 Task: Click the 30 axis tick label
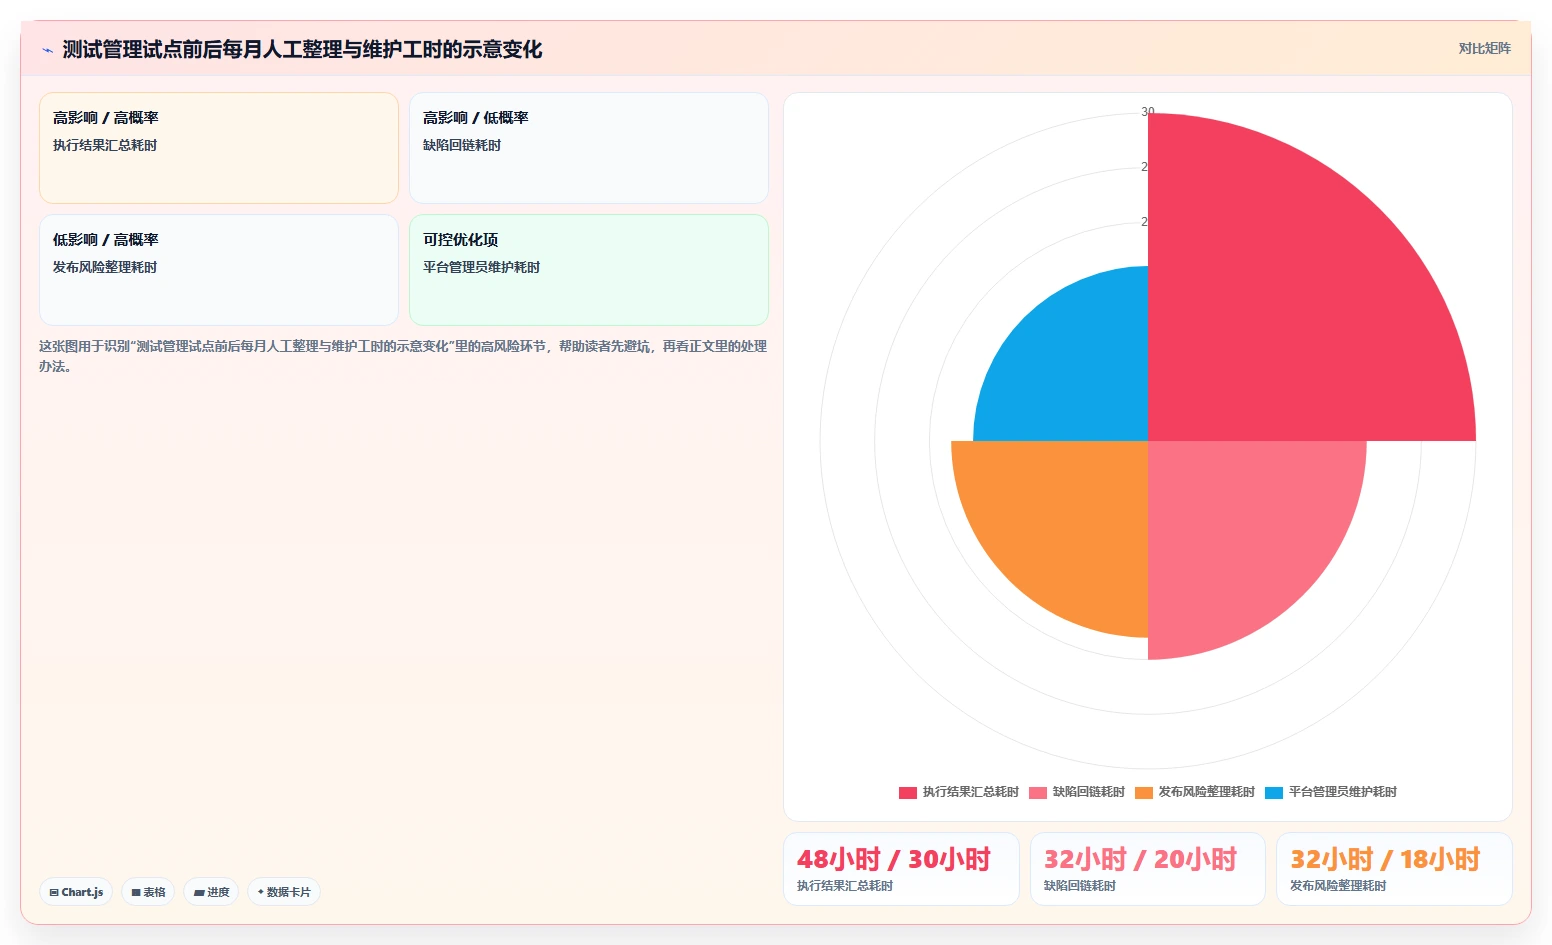(x=1148, y=112)
